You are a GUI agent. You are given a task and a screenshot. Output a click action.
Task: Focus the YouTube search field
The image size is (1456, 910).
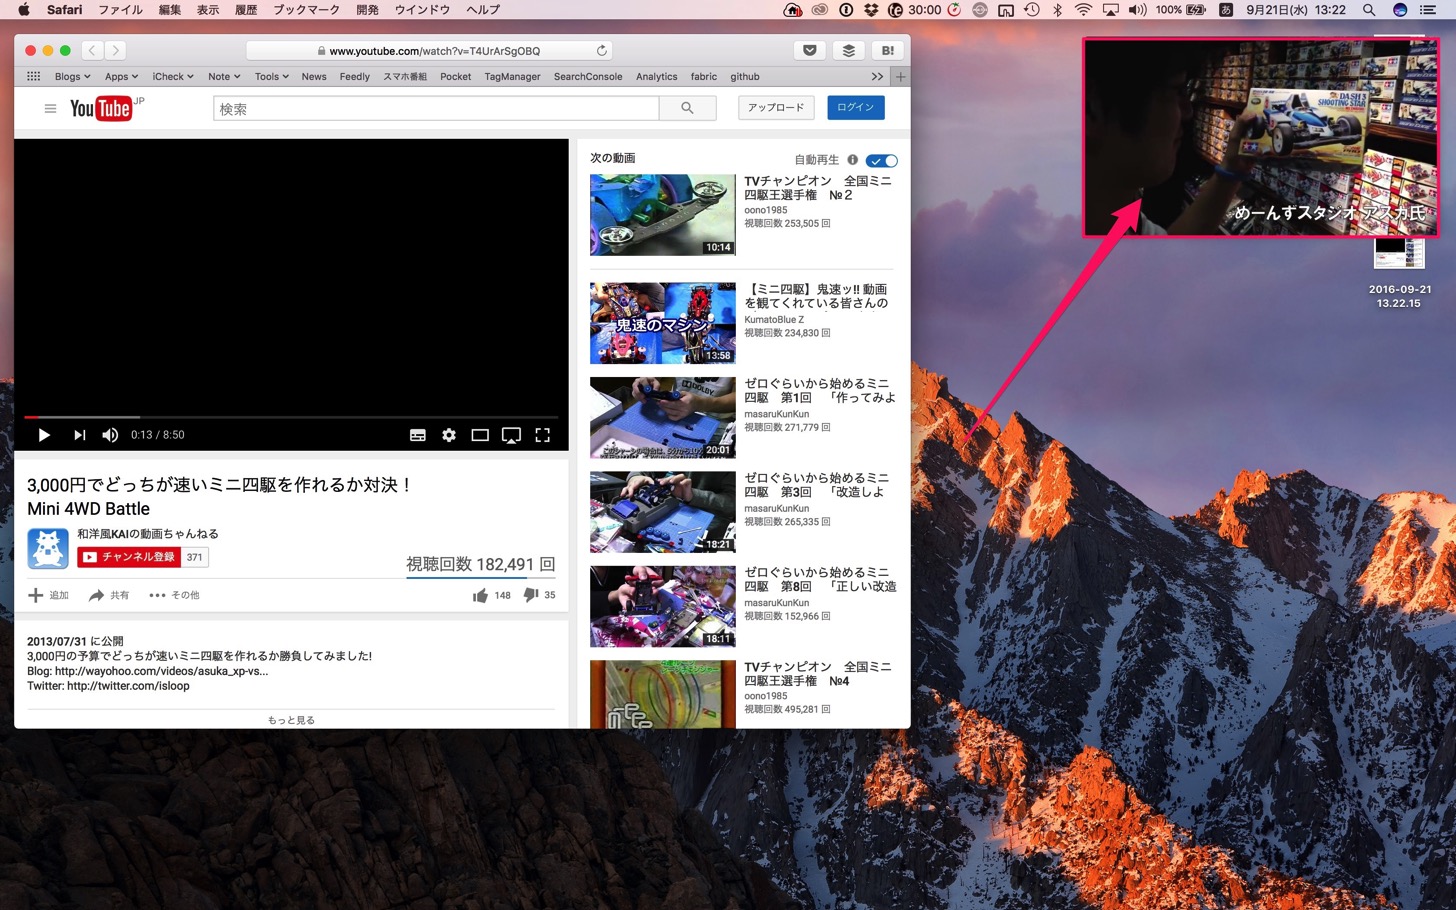click(x=436, y=108)
